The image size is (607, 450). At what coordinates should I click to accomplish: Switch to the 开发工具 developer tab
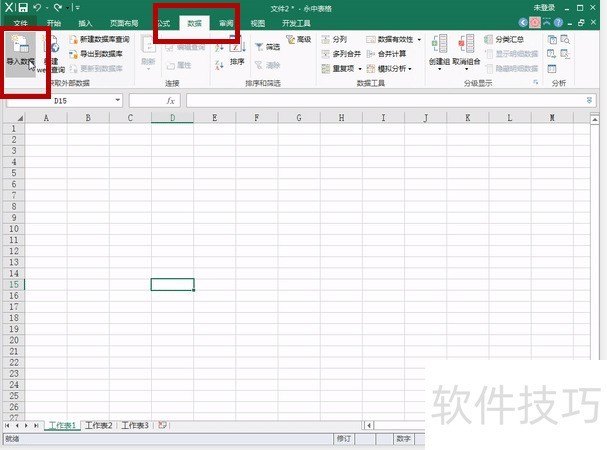click(296, 23)
